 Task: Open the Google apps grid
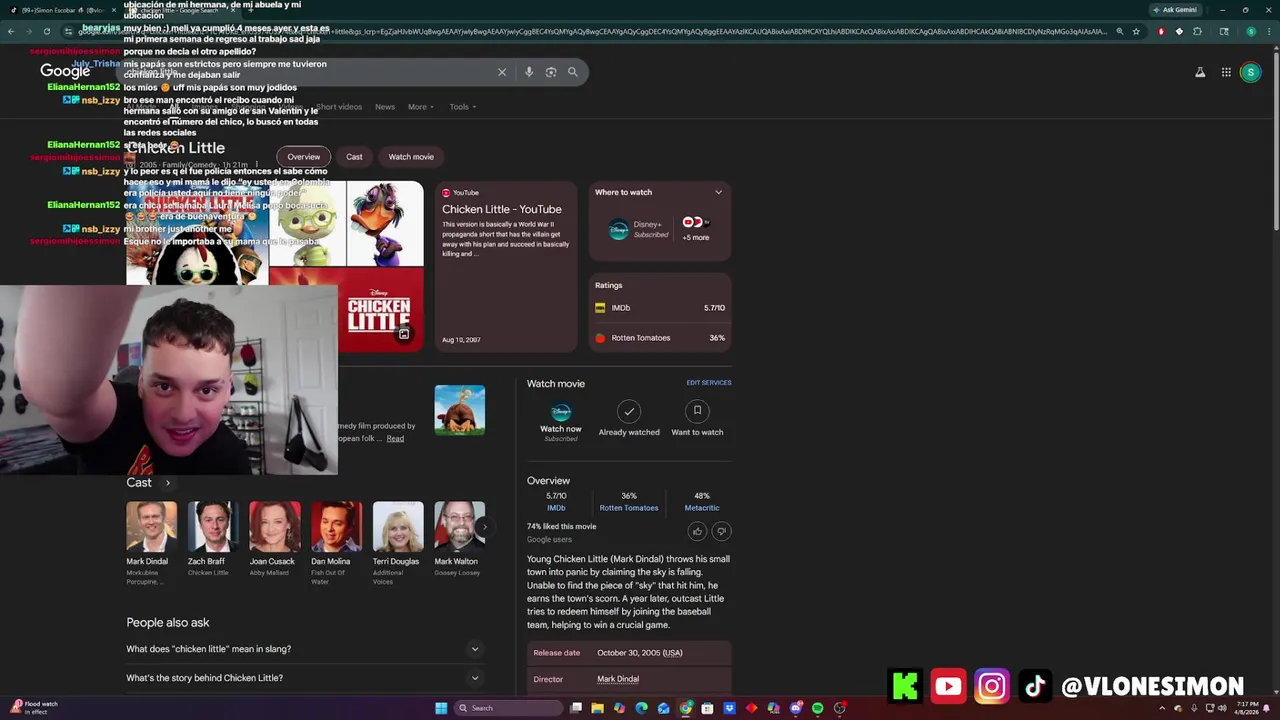[1226, 72]
